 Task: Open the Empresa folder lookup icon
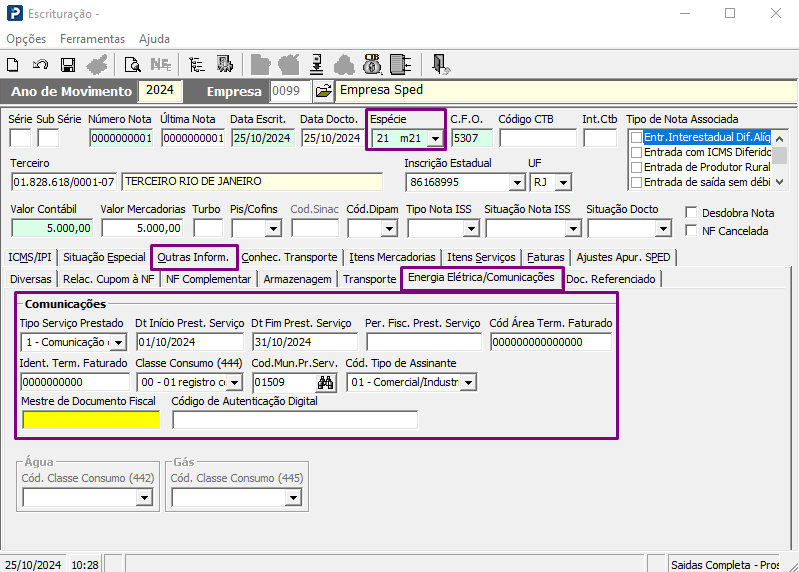coord(323,91)
